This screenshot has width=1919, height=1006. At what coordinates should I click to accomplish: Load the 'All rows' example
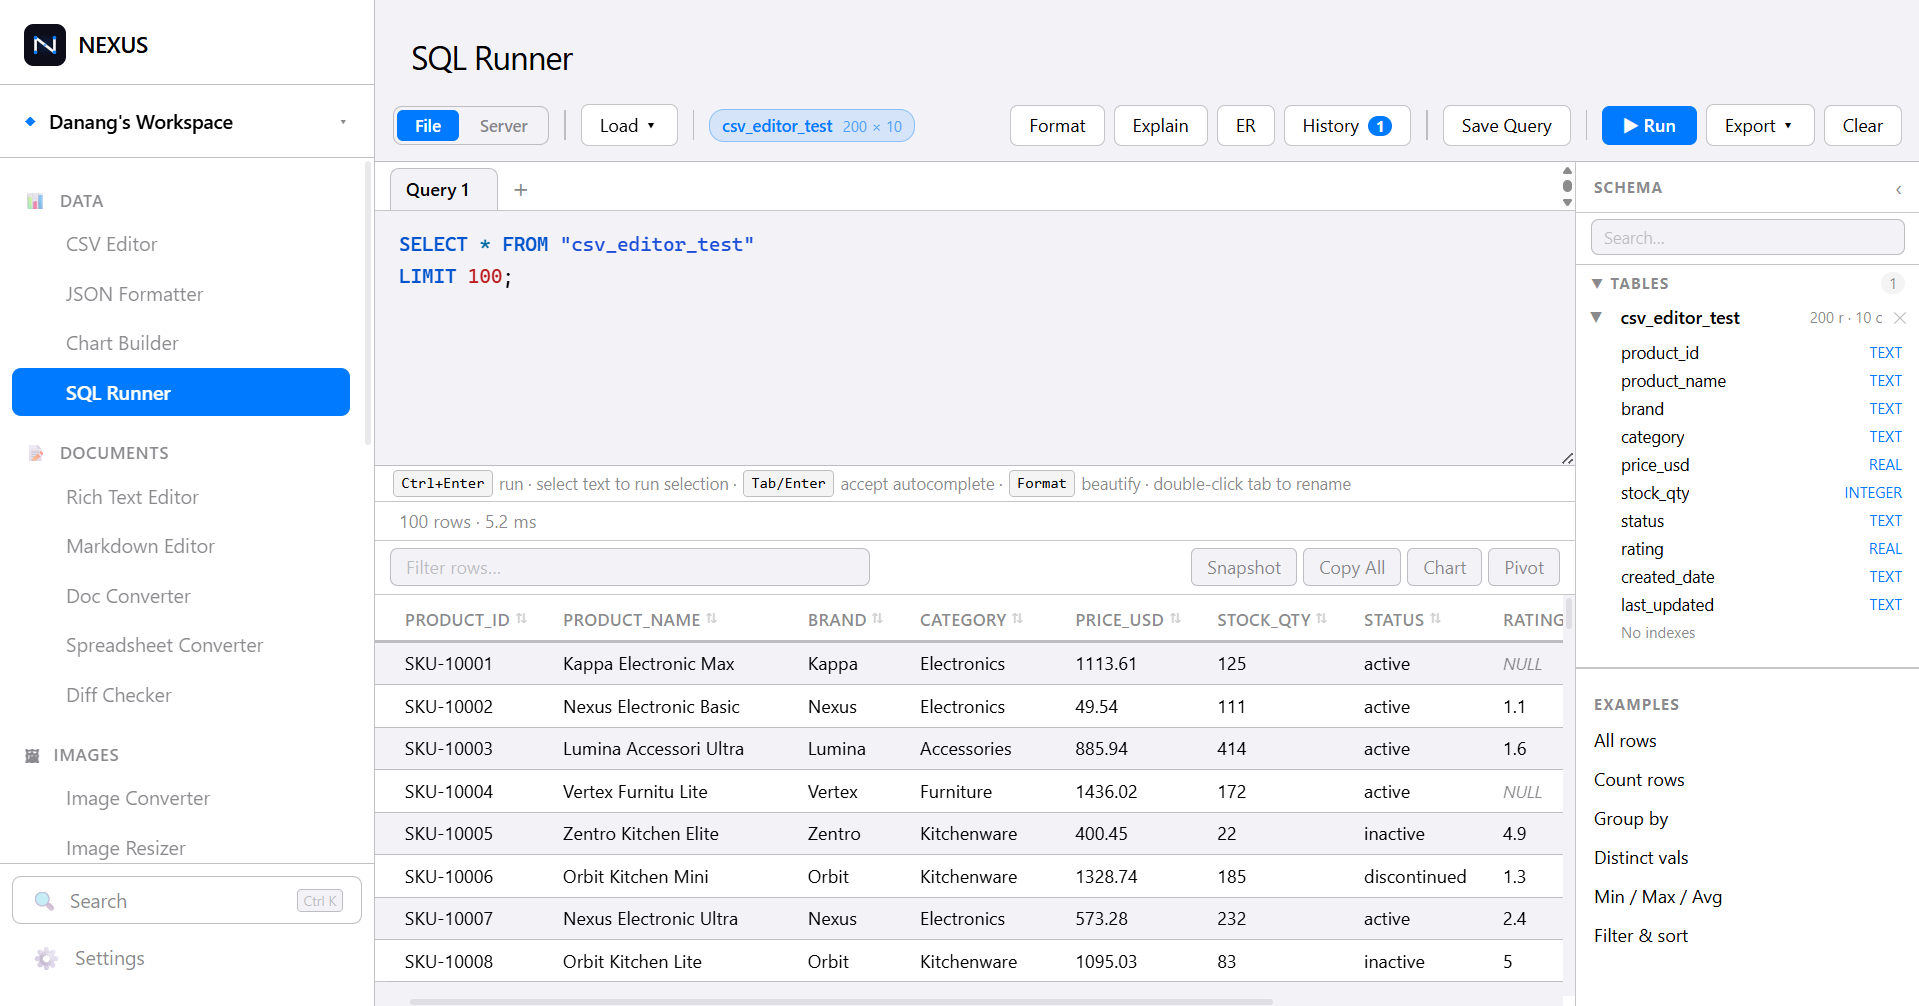click(x=1624, y=741)
